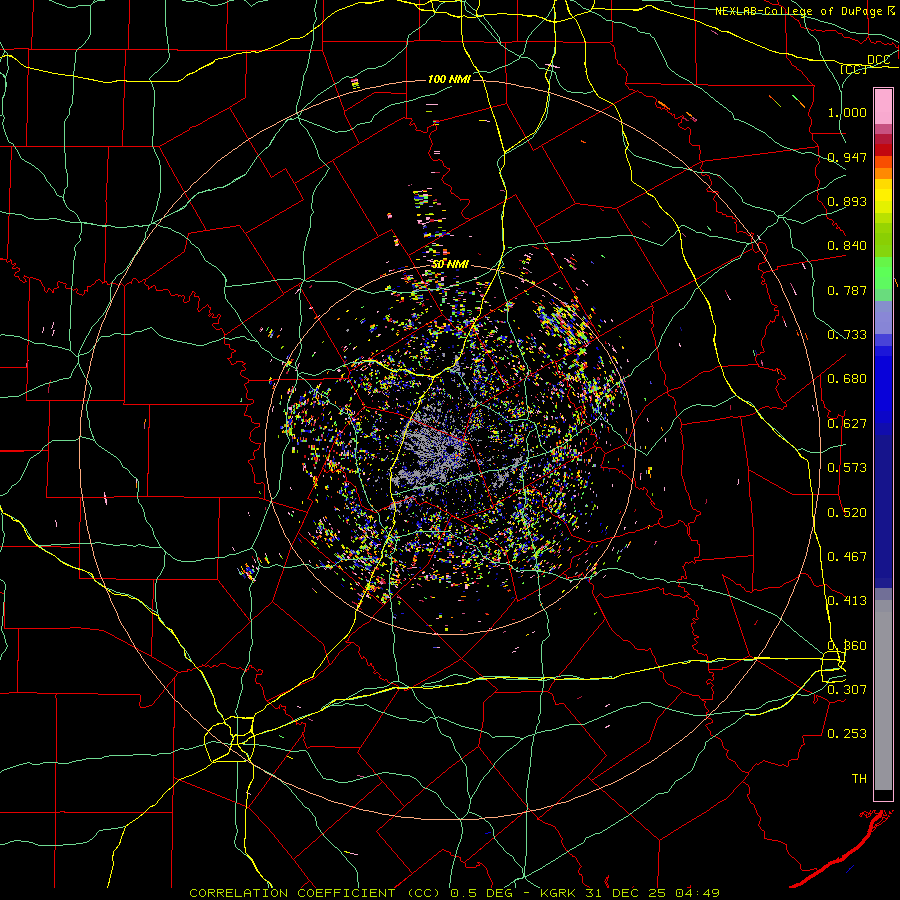Select the 0.573 scale value
The width and height of the screenshot is (900, 900).
point(847,468)
